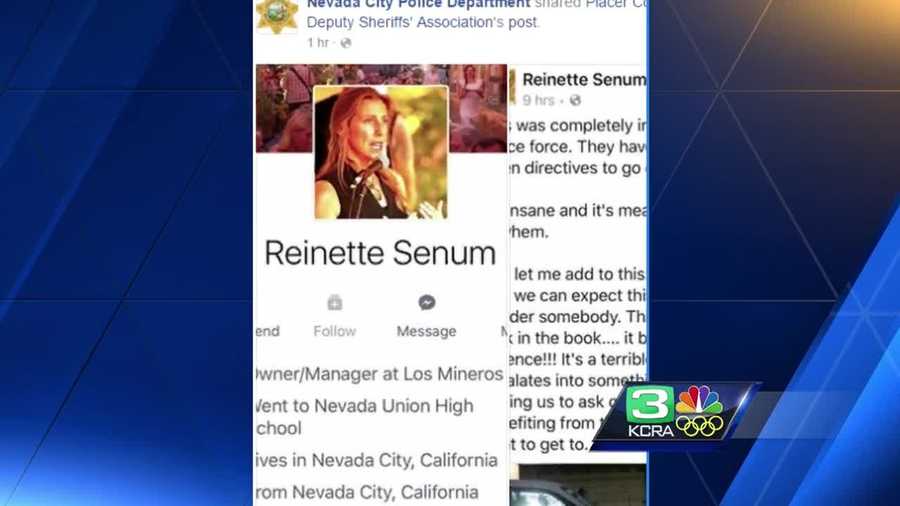This screenshot has width=900, height=506.
Task: Click Went to Nevada Union High School
Action: coord(365,417)
